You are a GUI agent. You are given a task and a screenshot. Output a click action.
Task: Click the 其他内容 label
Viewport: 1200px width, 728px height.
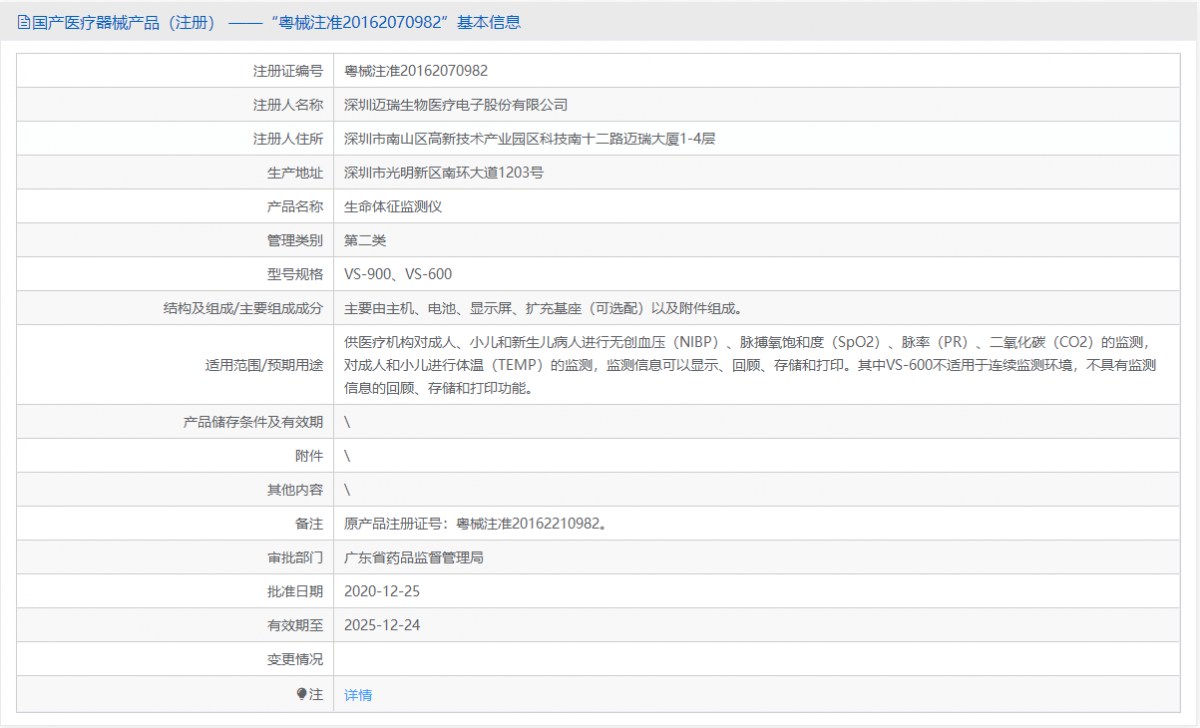click(295, 490)
